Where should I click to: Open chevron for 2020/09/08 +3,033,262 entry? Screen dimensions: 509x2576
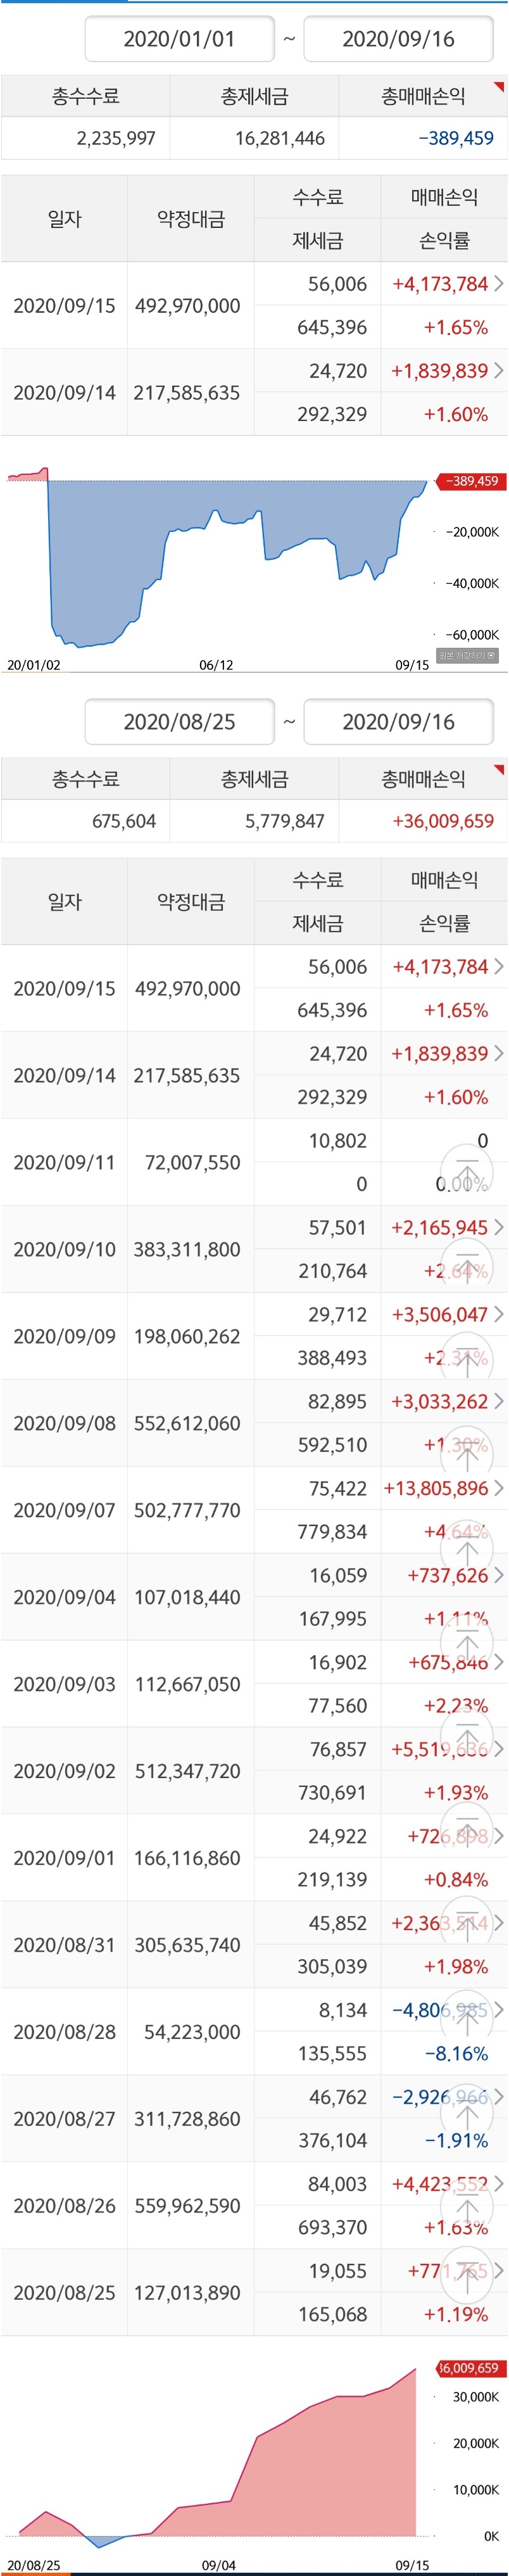coord(499,1401)
